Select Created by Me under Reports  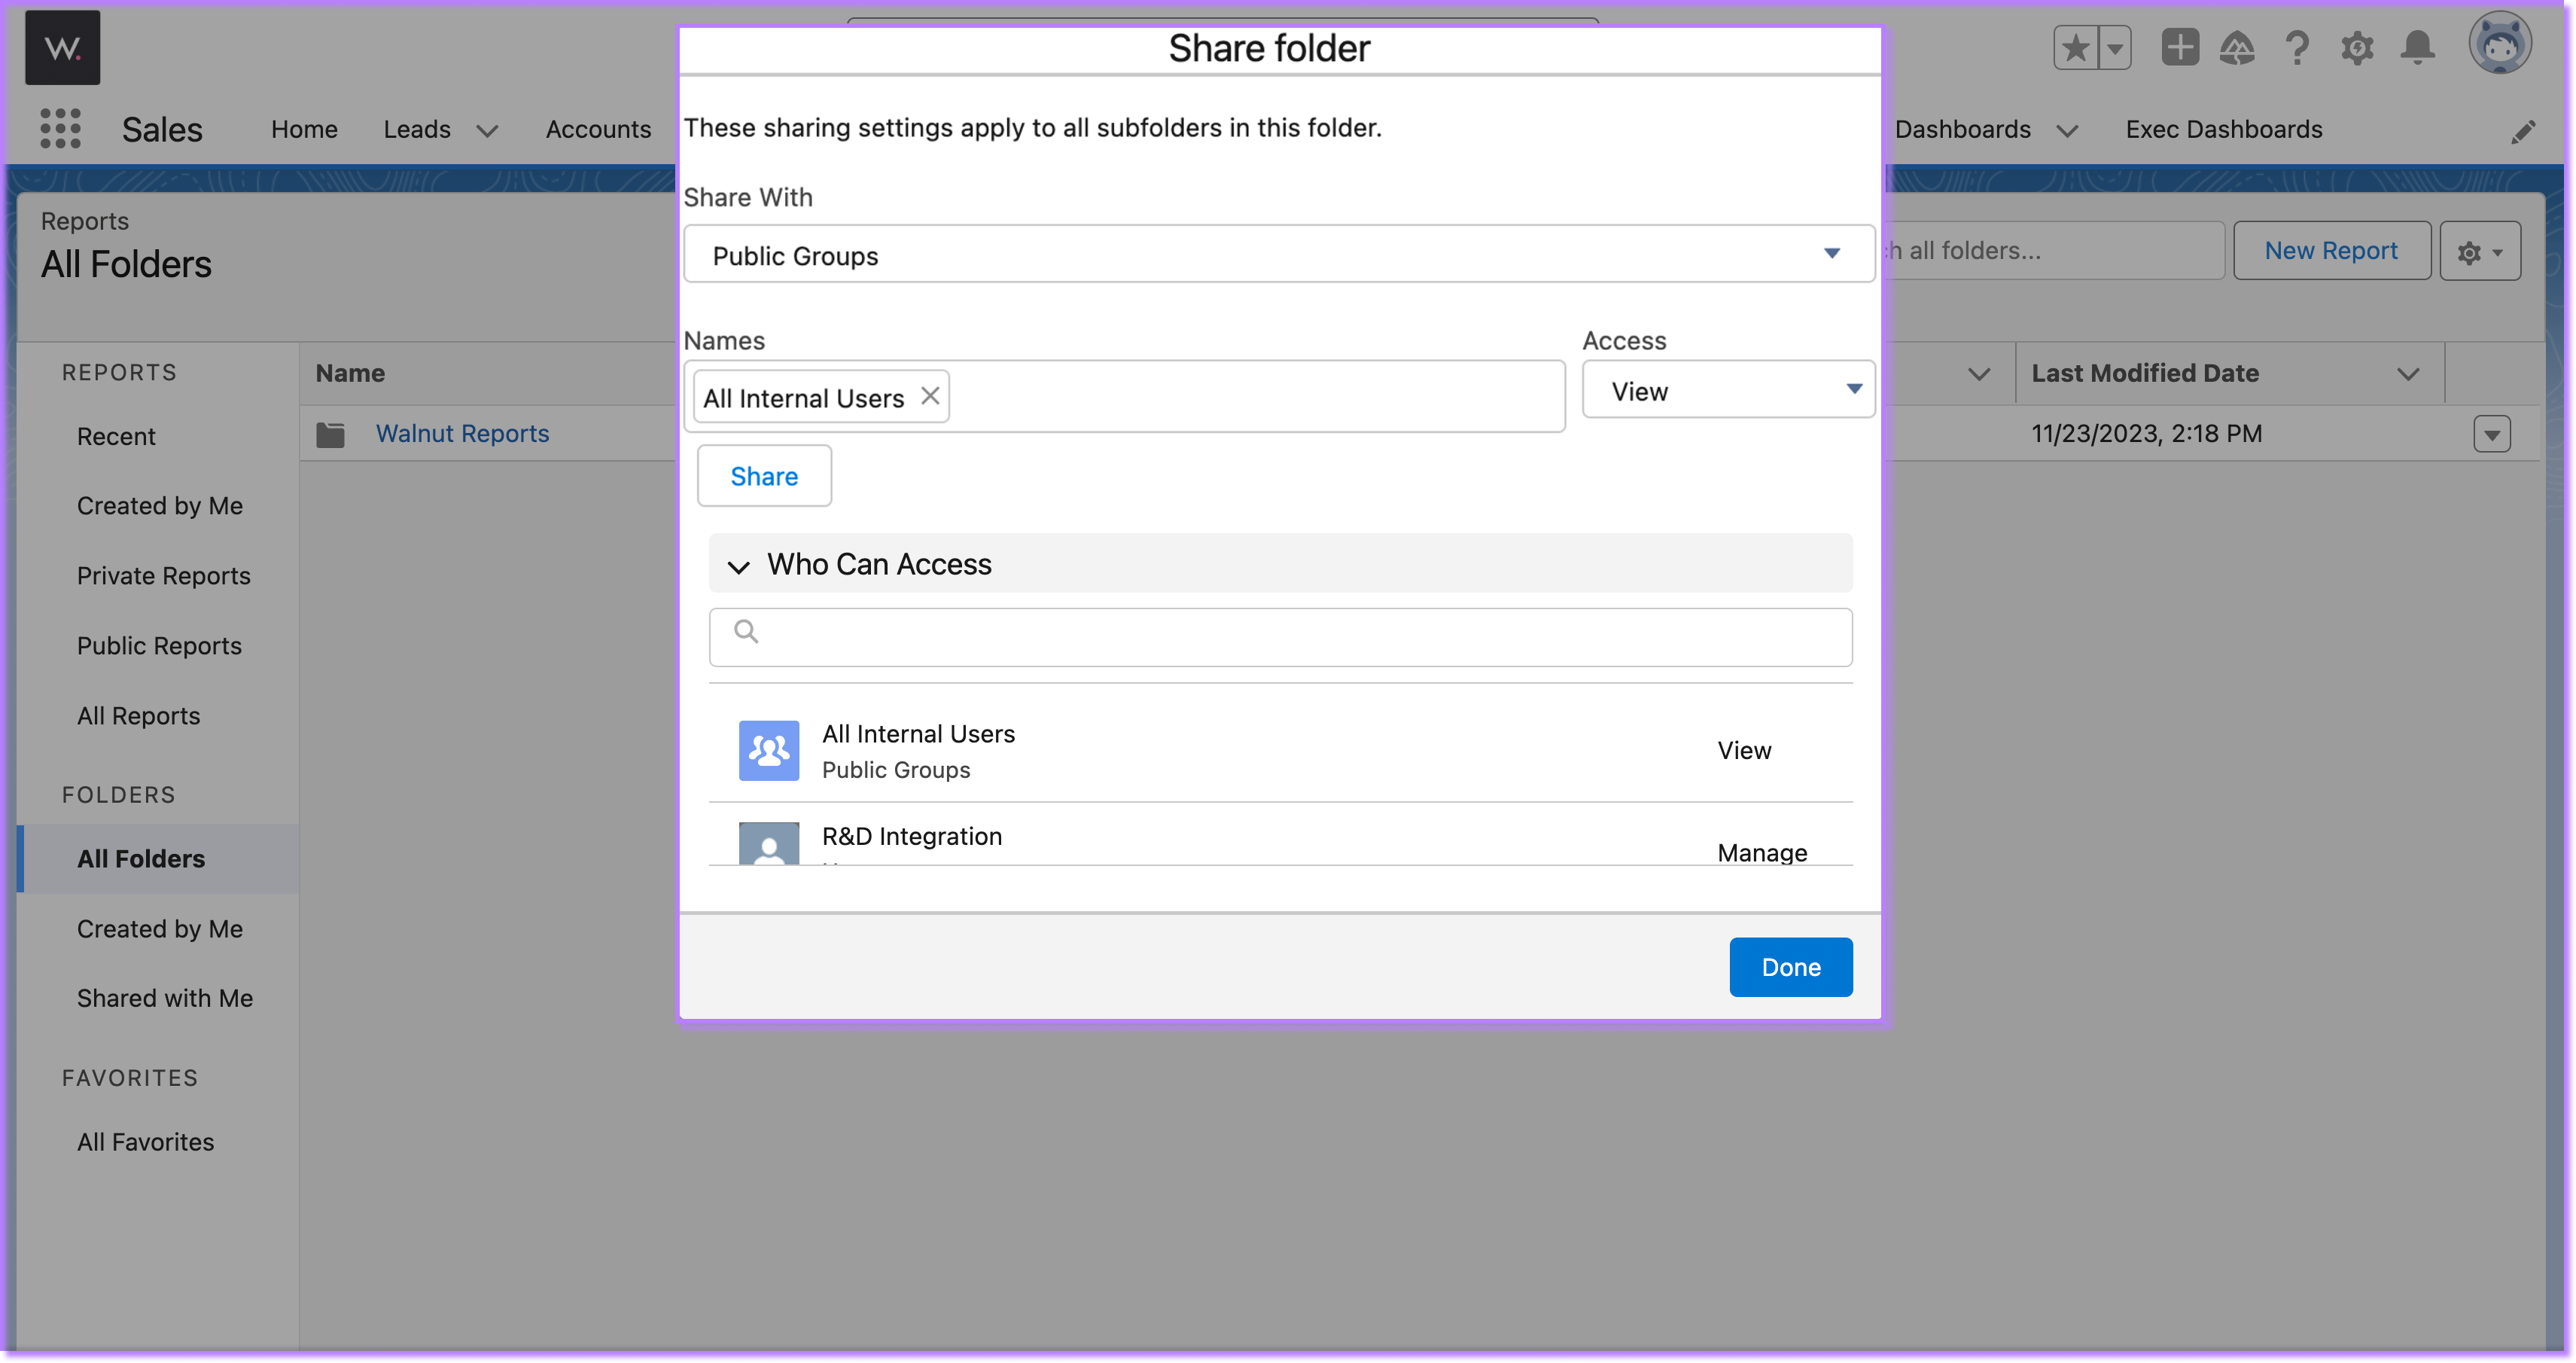[160, 506]
